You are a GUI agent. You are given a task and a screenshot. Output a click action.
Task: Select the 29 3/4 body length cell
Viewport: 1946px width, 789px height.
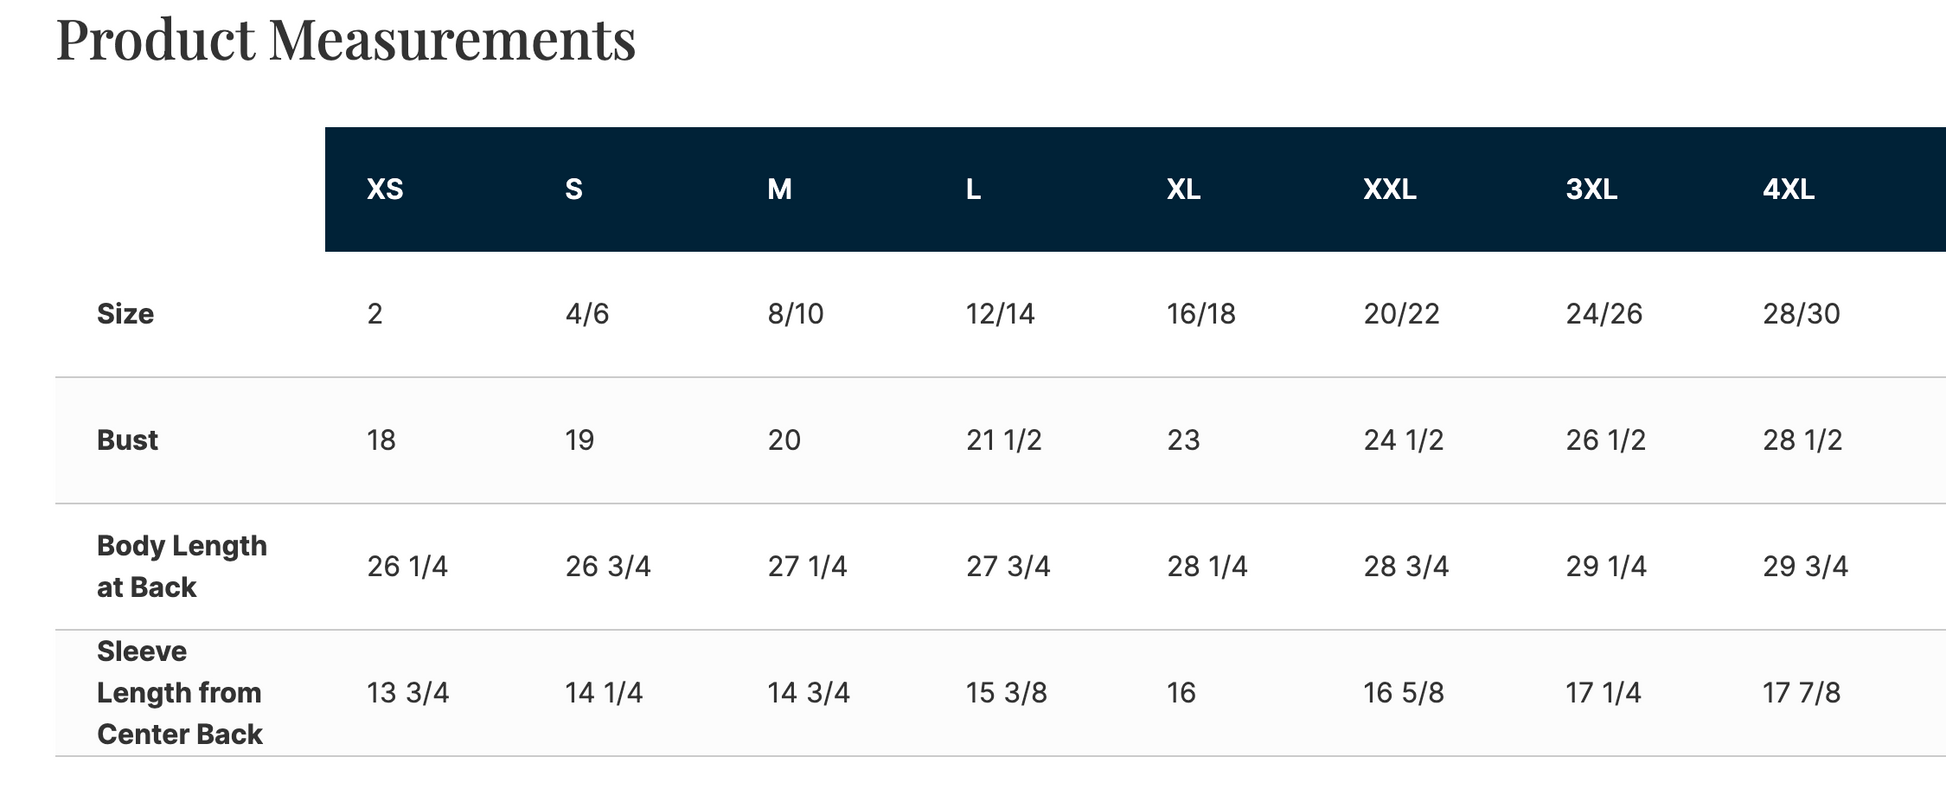[x=1805, y=567]
